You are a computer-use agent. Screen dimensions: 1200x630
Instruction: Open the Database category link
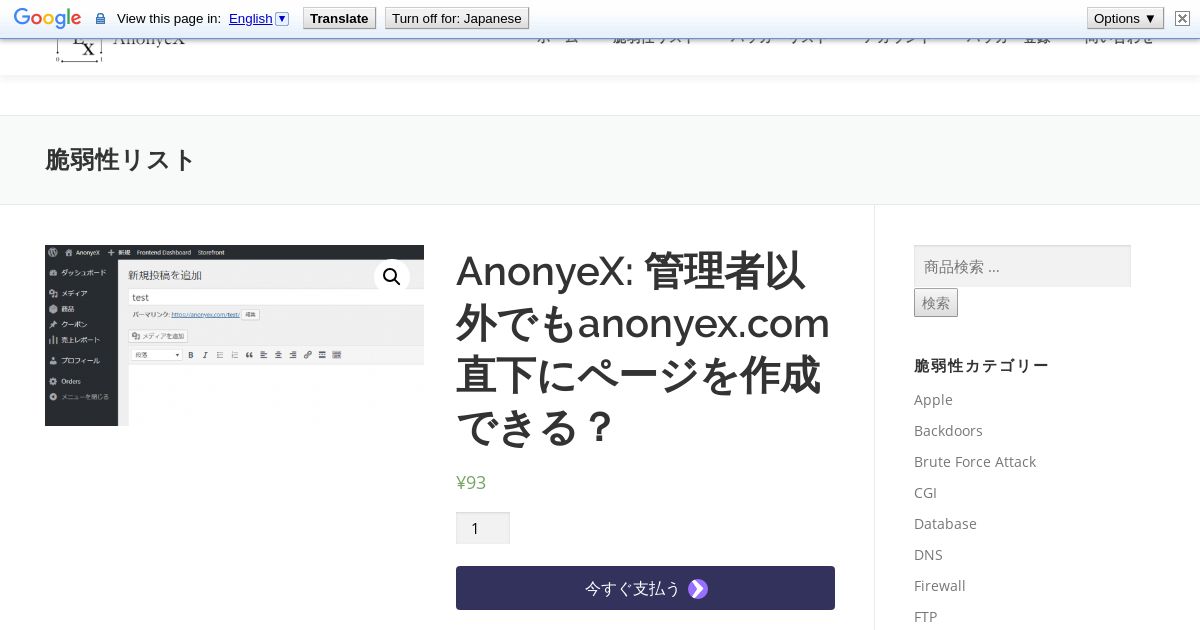(x=945, y=524)
